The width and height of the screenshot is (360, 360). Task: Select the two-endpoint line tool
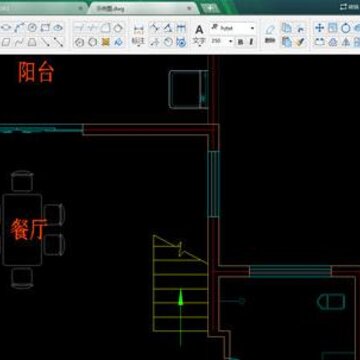(x=58, y=42)
